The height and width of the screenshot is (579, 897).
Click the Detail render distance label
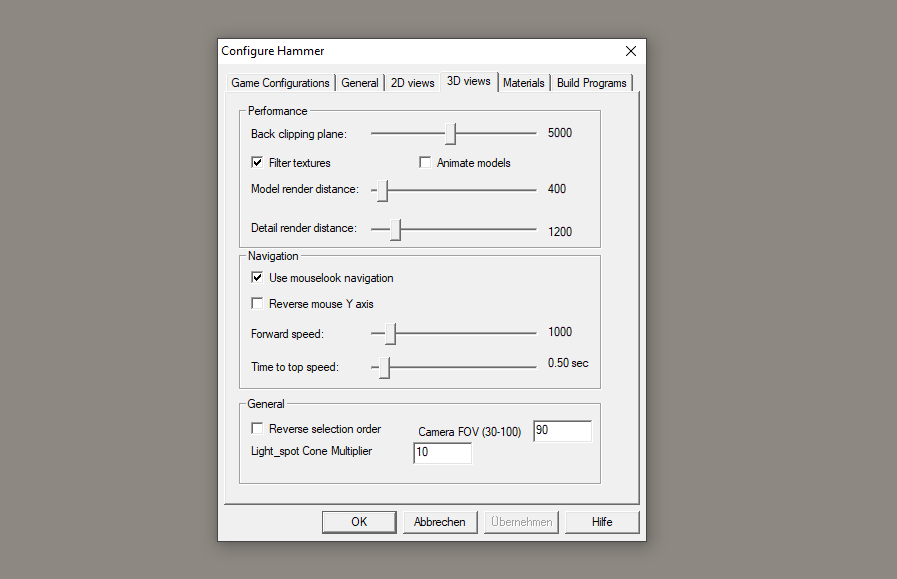[x=304, y=228]
